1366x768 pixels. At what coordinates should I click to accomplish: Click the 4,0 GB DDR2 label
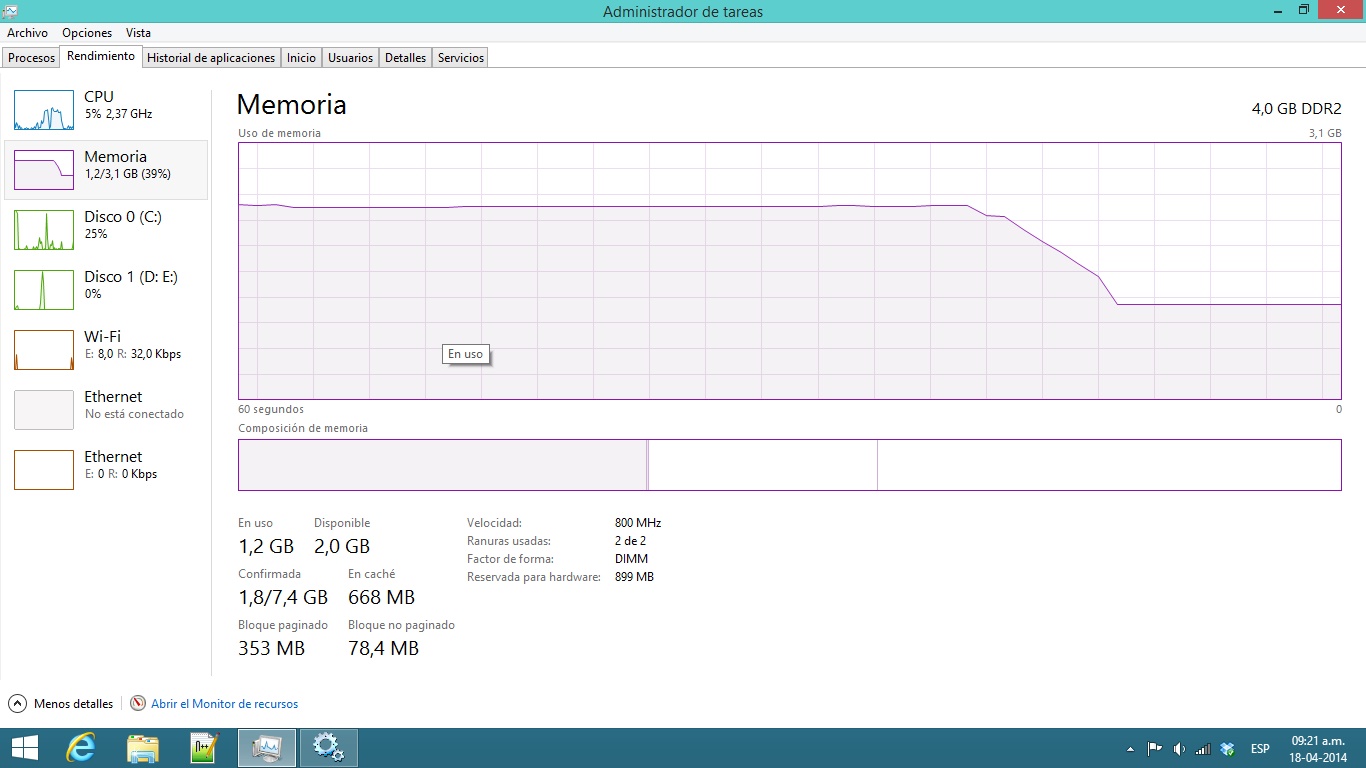pos(1296,108)
